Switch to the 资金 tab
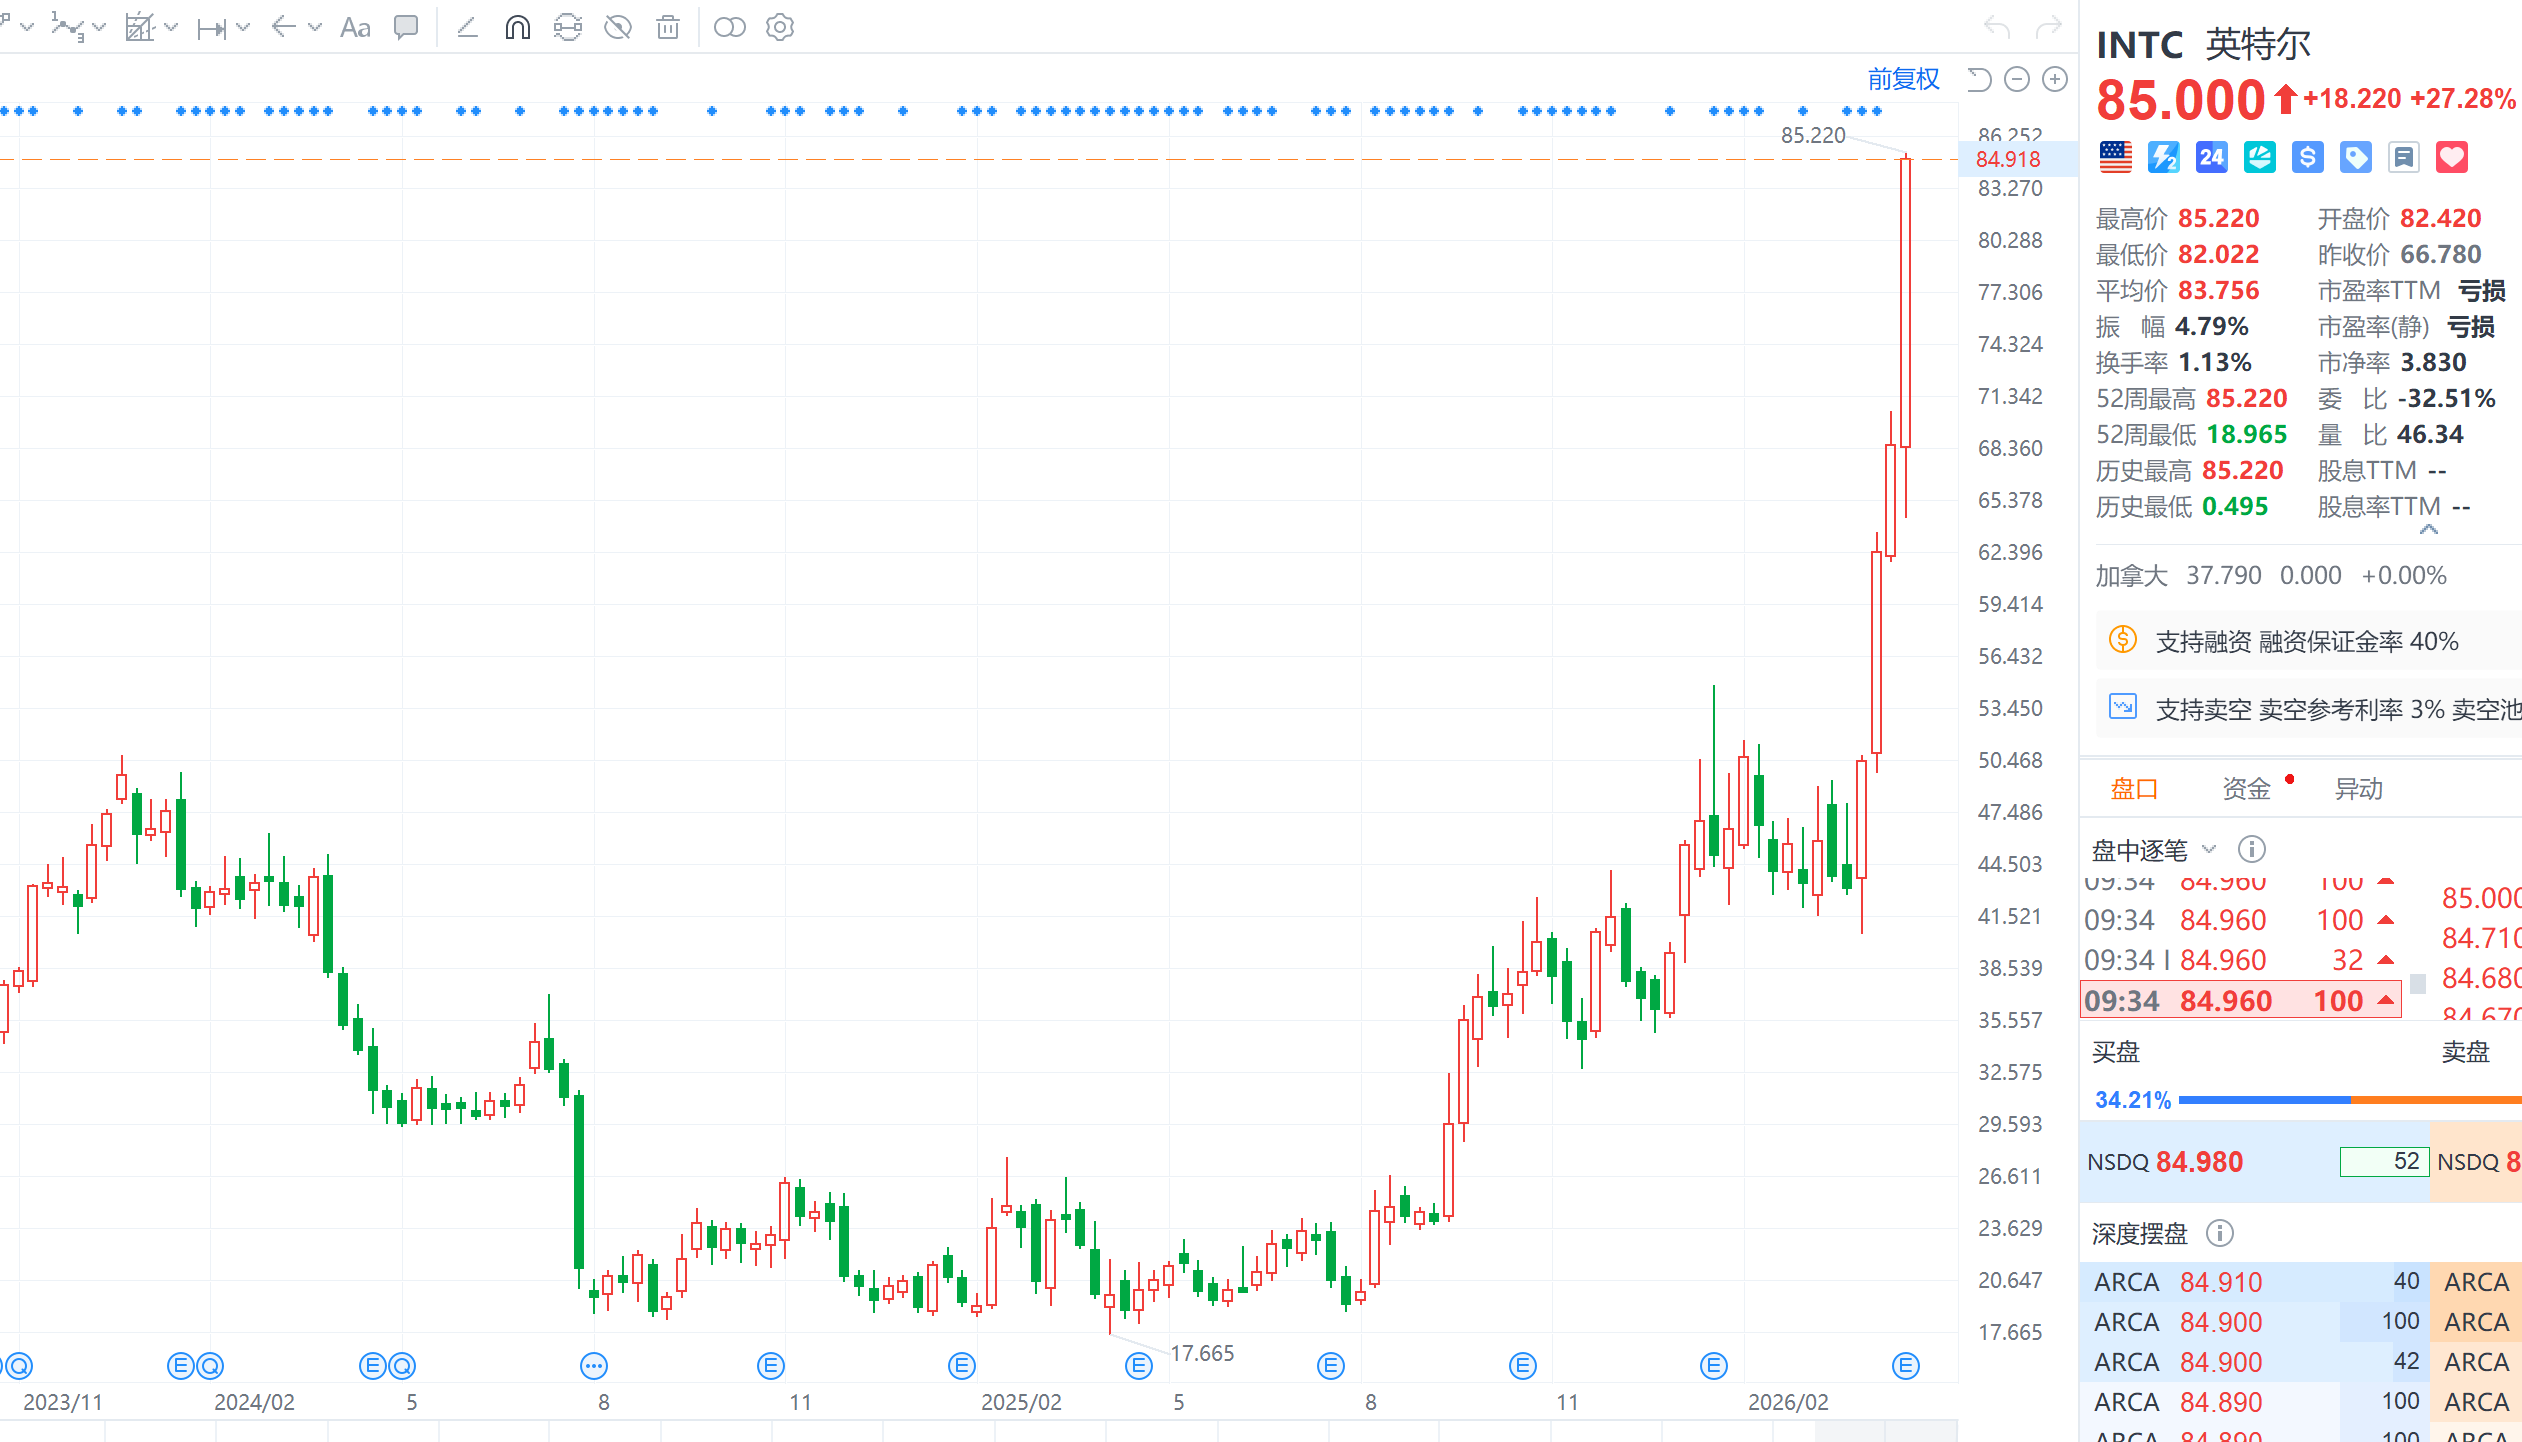This screenshot has height=1442, width=2522. (x=2246, y=789)
